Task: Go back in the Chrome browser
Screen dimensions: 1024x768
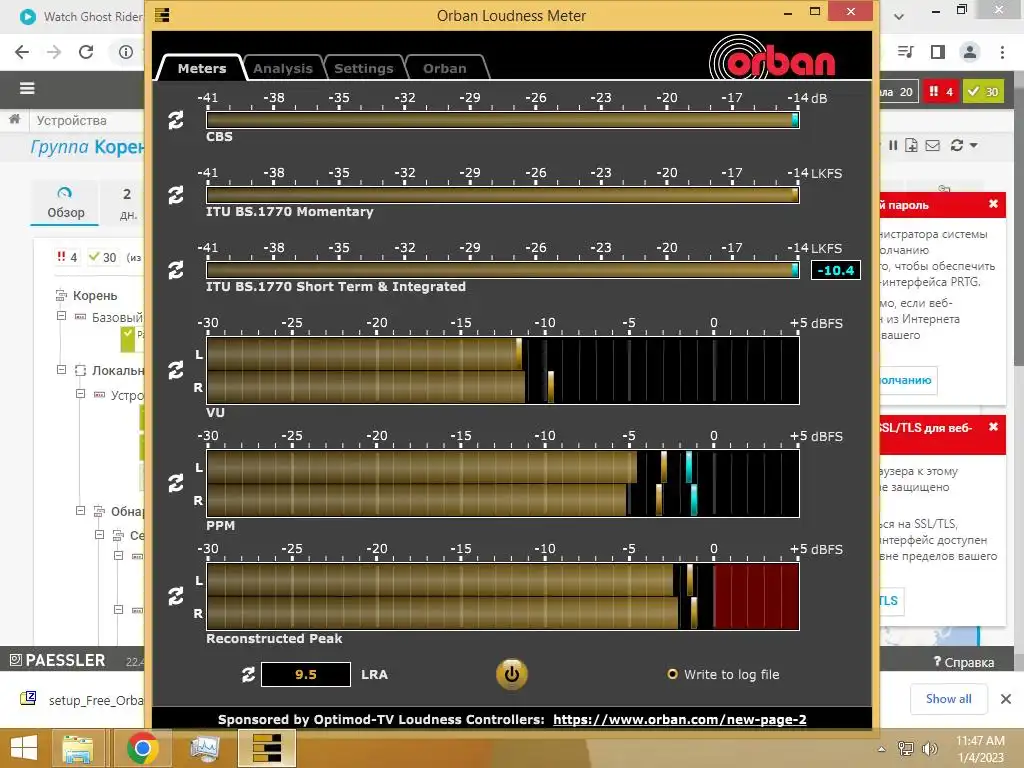Action: (22, 52)
